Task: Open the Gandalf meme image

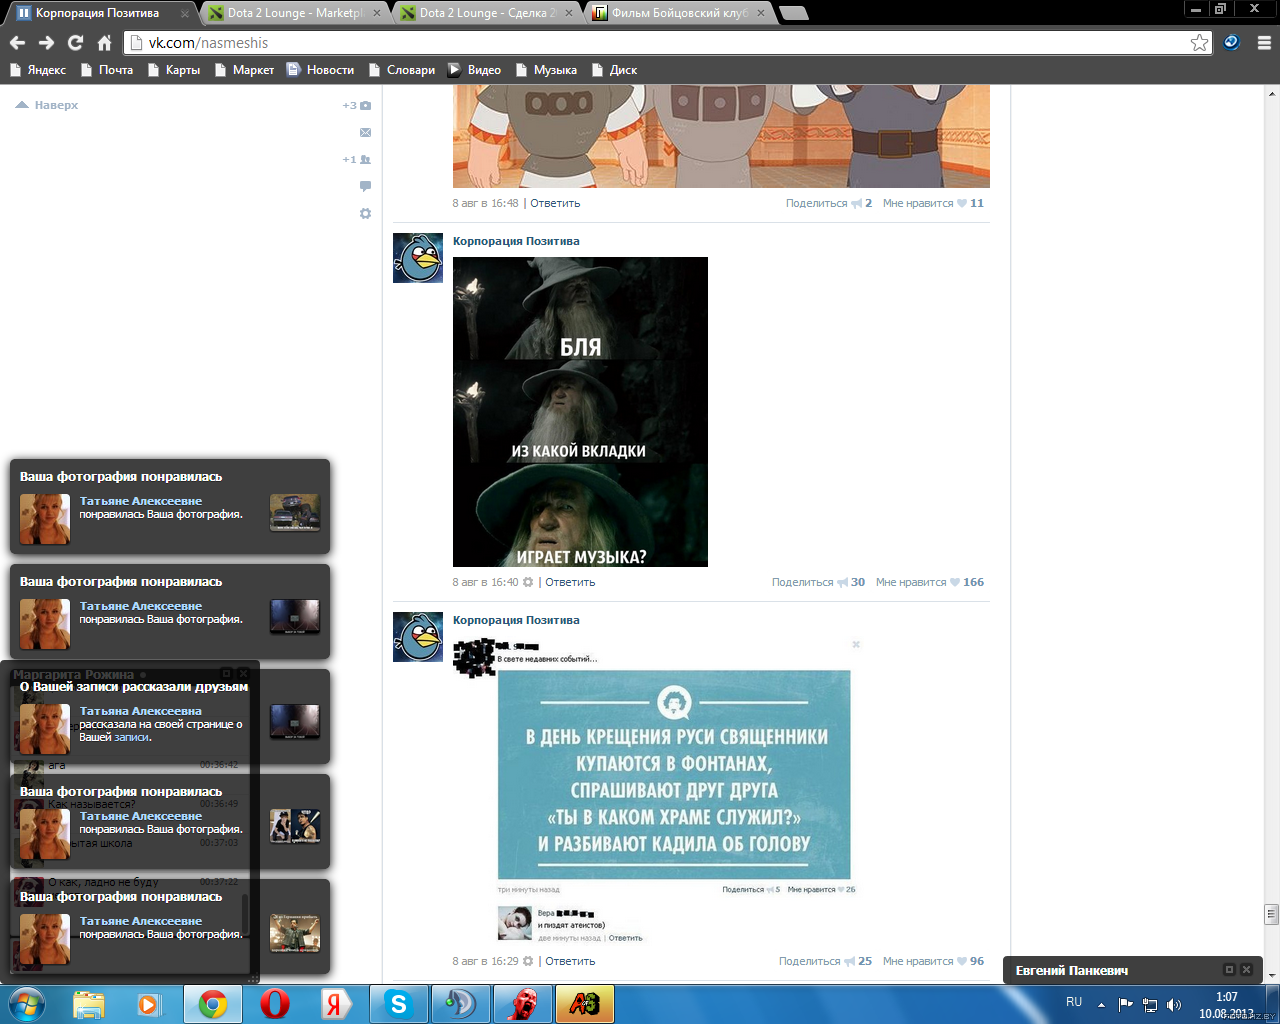Action: click(x=580, y=412)
